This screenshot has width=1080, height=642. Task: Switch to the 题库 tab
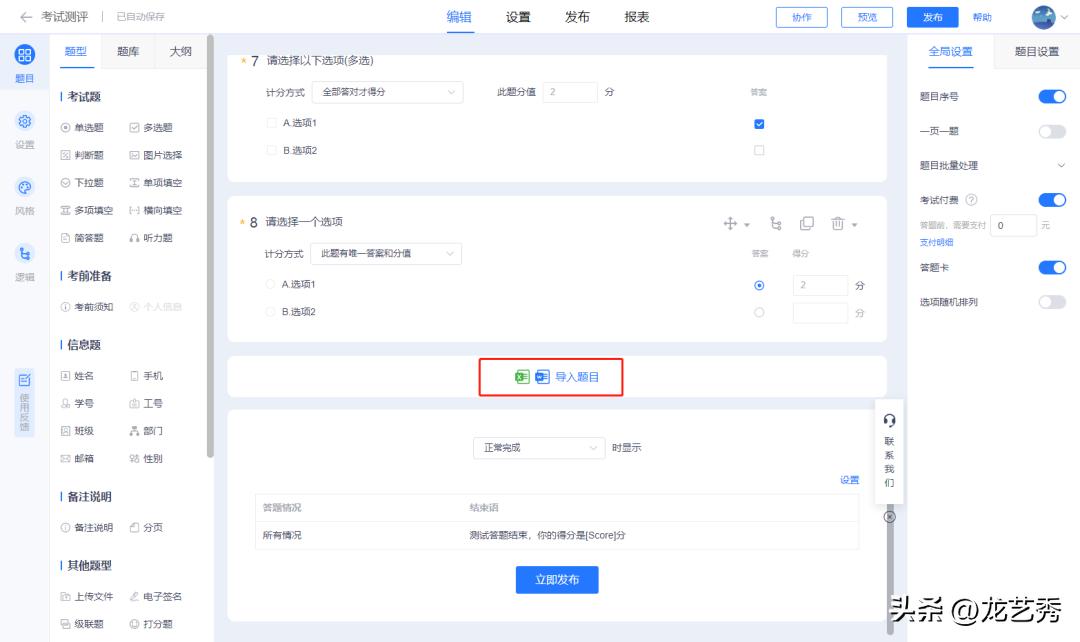pos(128,51)
